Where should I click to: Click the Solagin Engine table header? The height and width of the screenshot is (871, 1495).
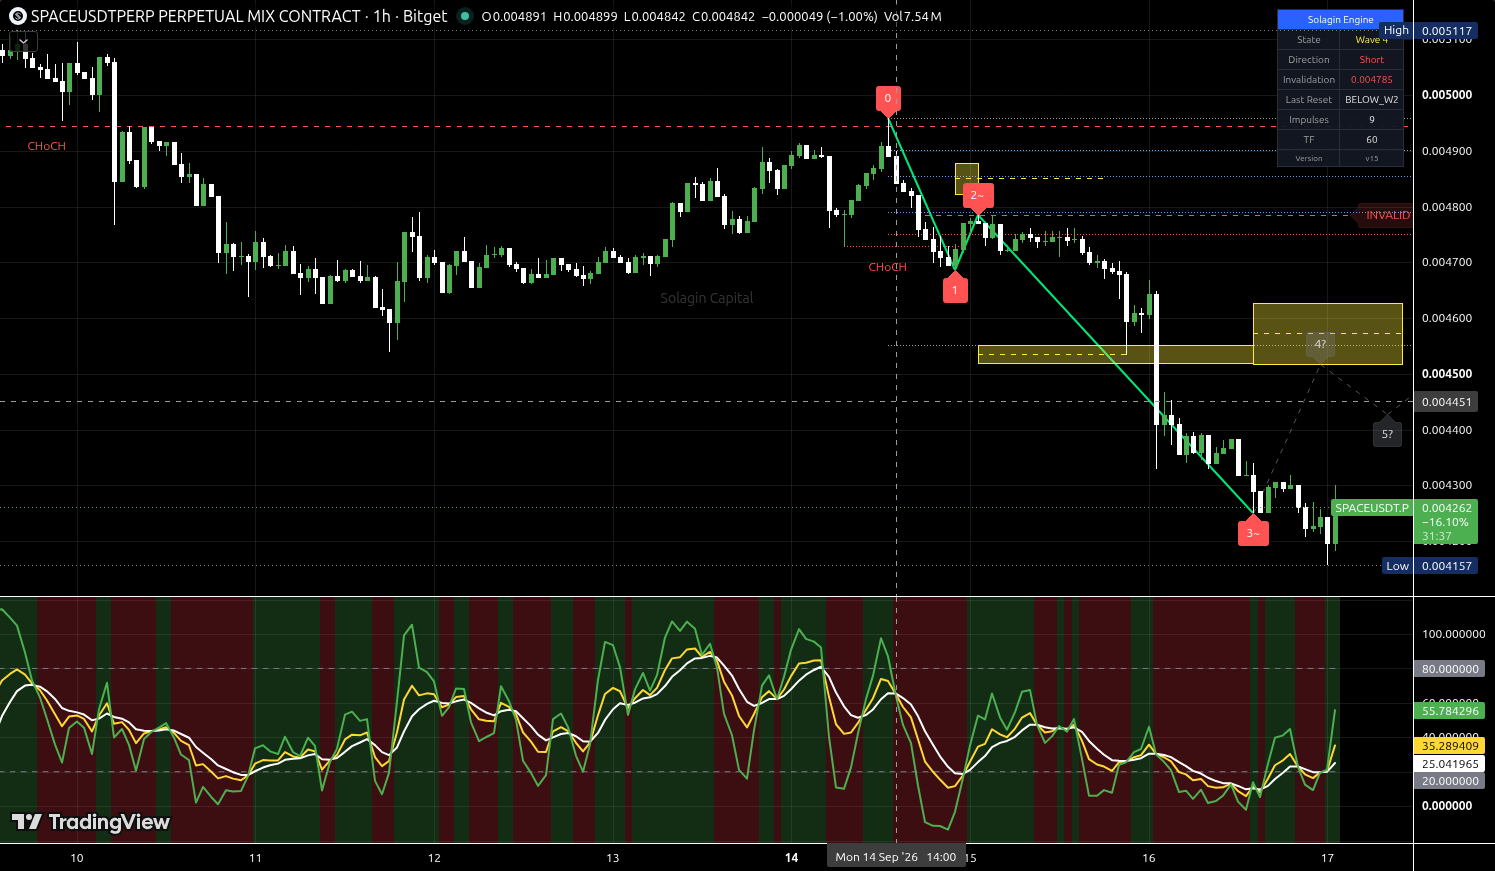click(x=1340, y=20)
